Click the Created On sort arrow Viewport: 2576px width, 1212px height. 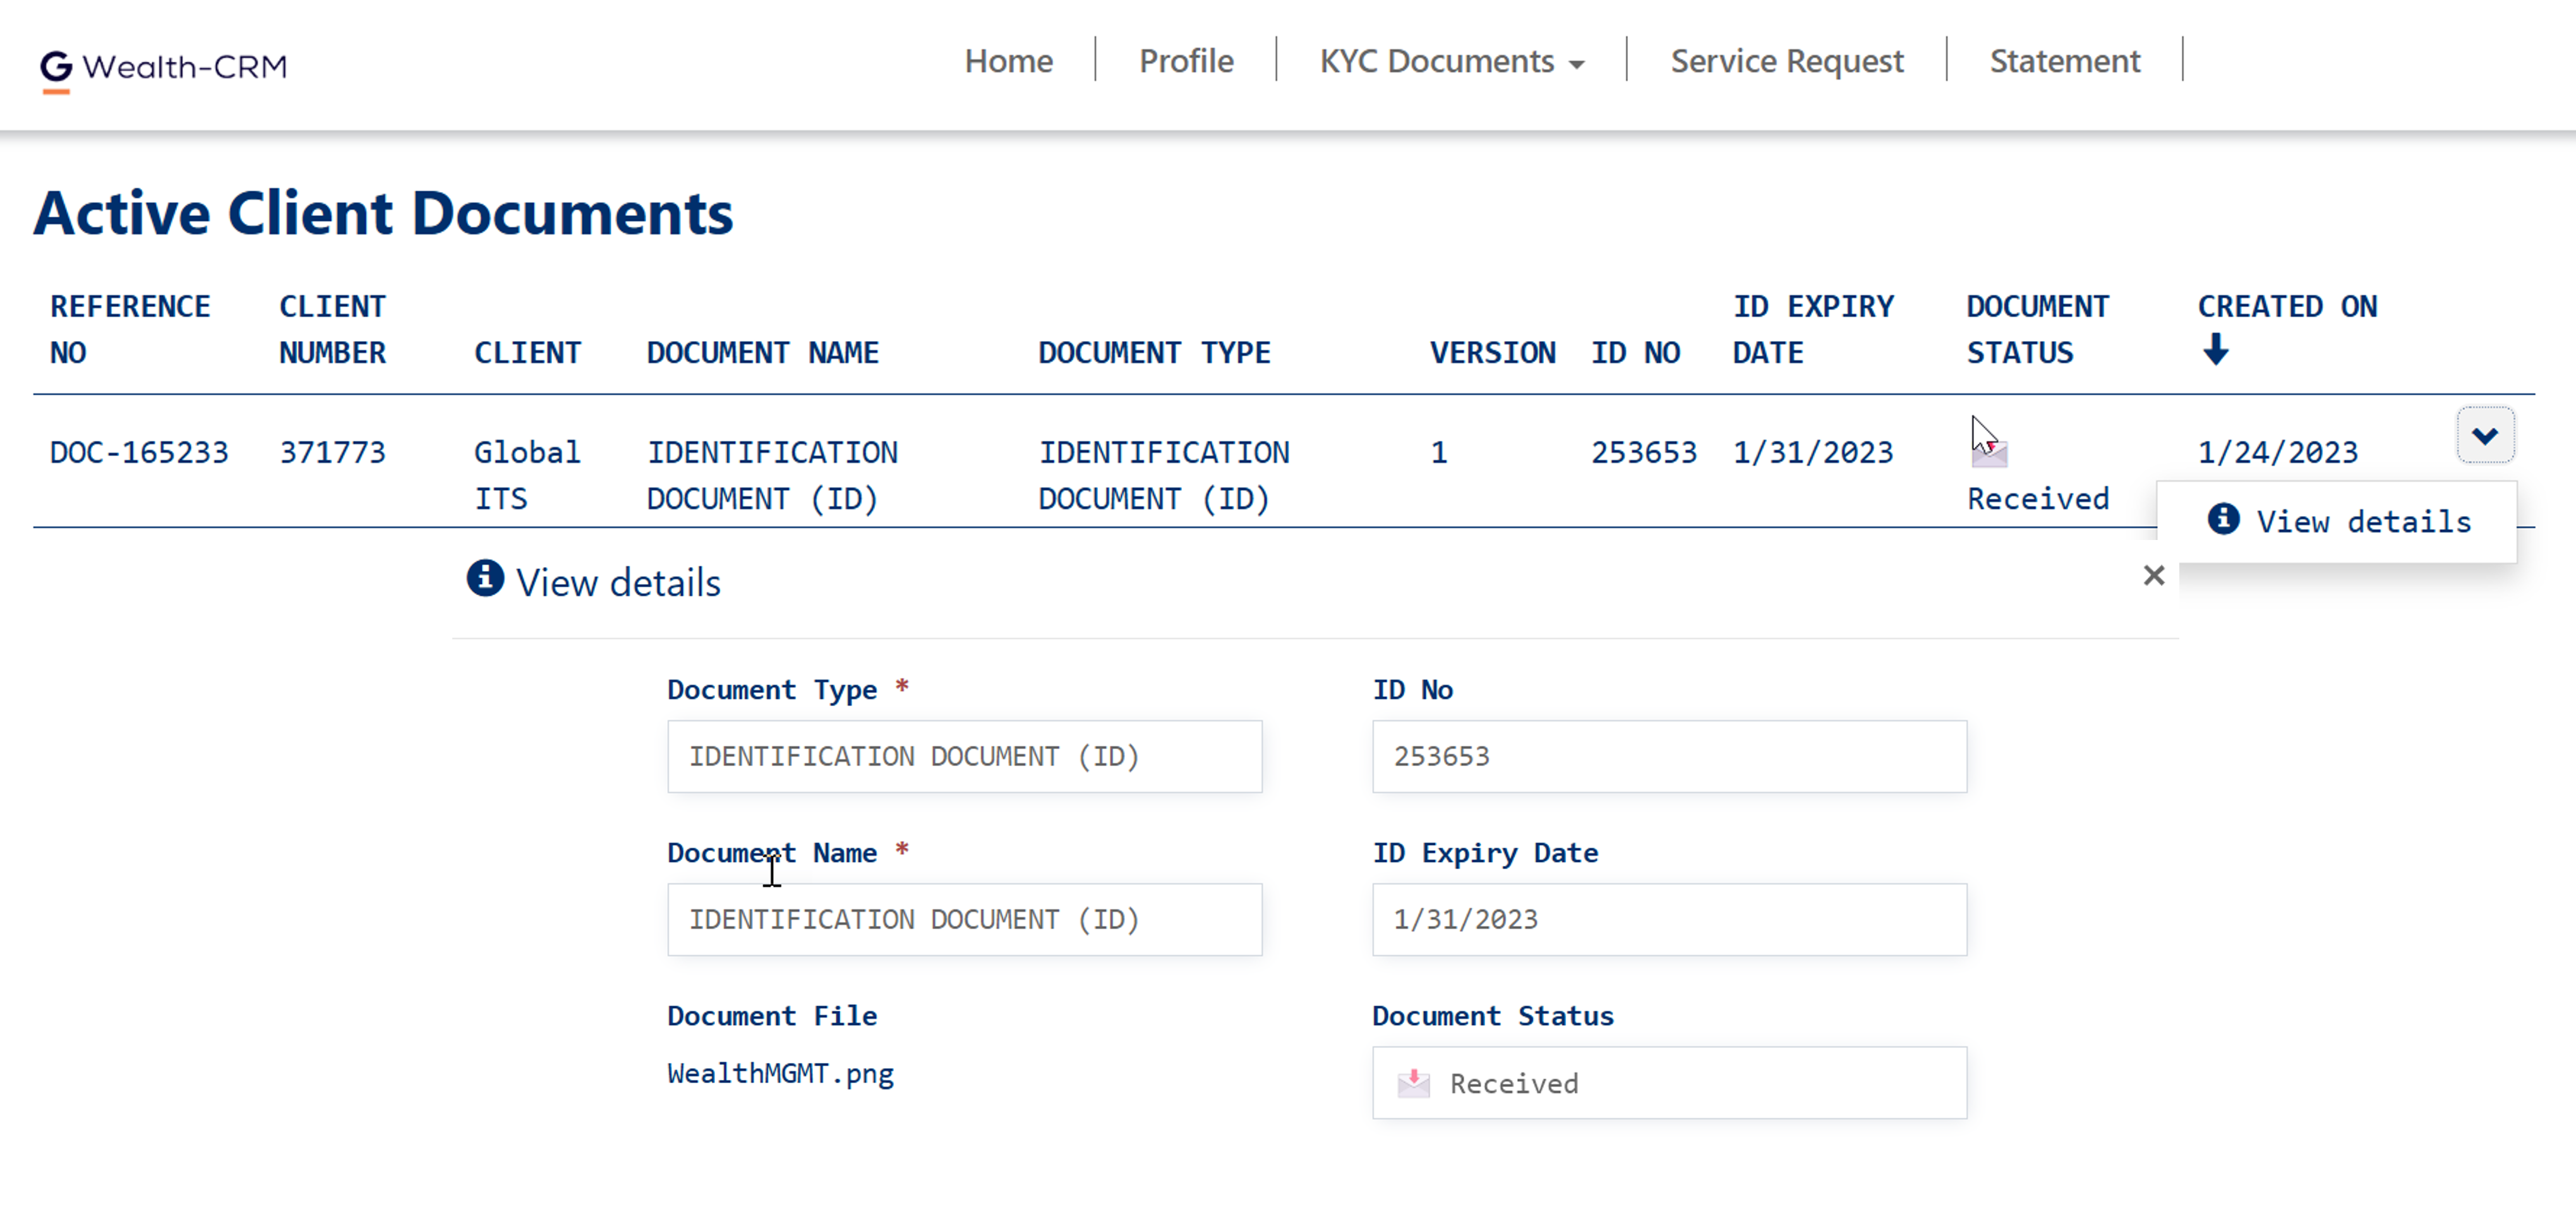2215,349
